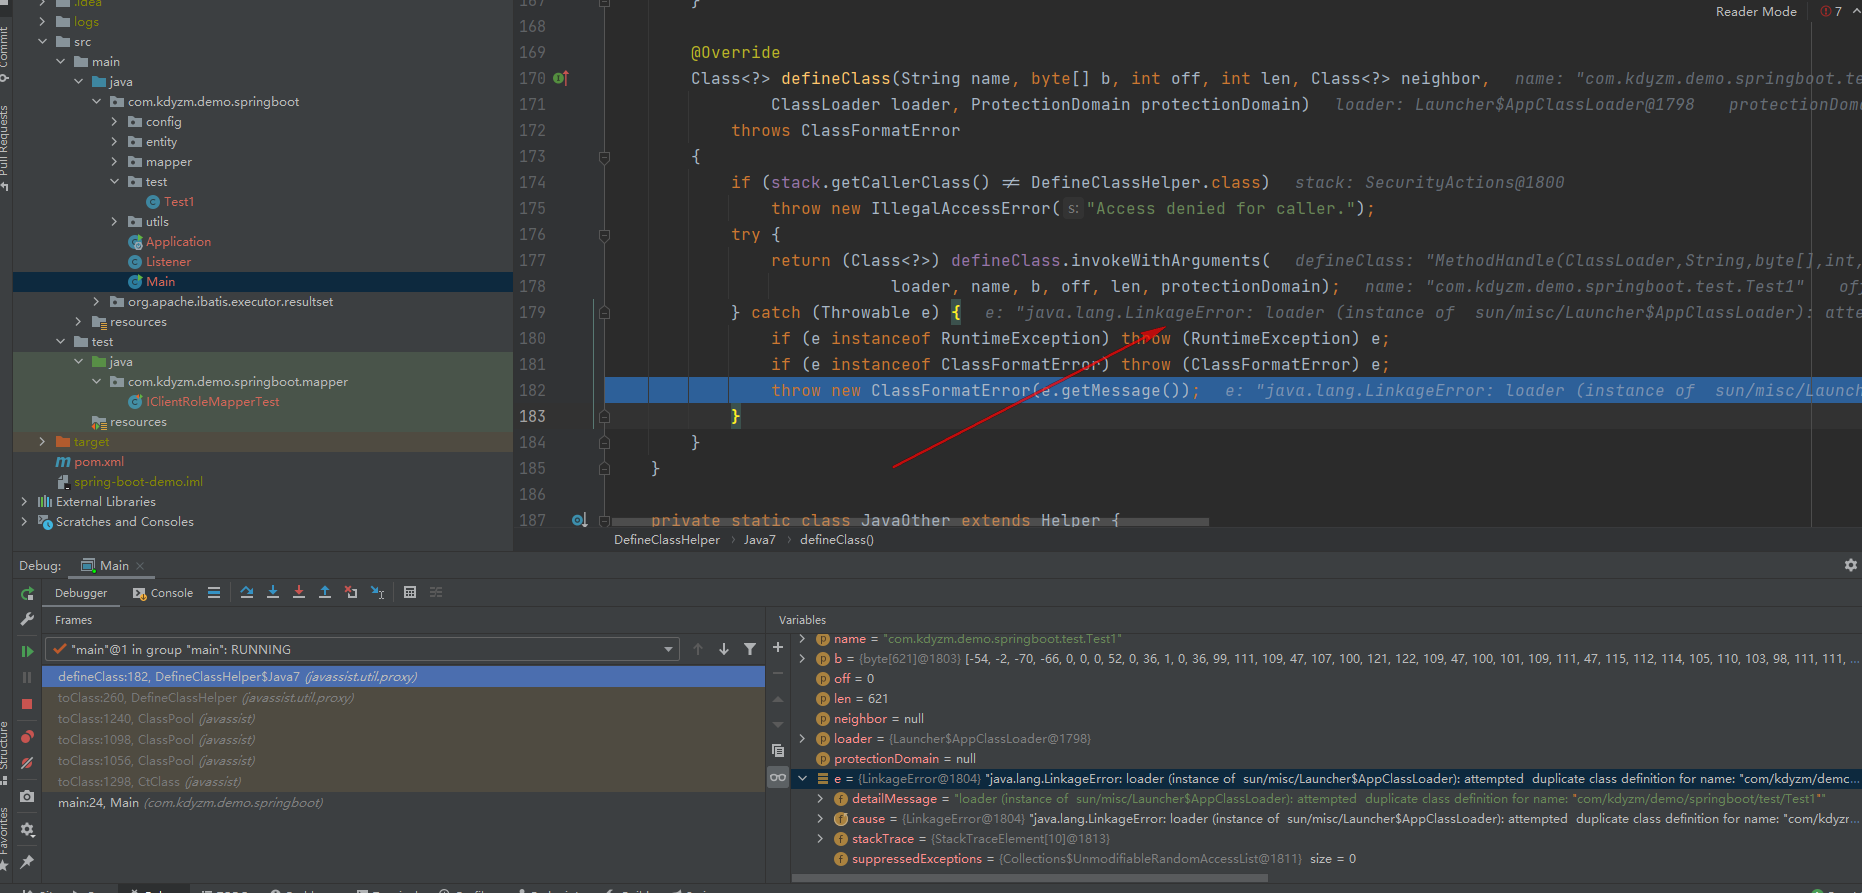This screenshot has height=893, width=1862.
Task: Force Step Into with red arrow
Action: point(299,593)
